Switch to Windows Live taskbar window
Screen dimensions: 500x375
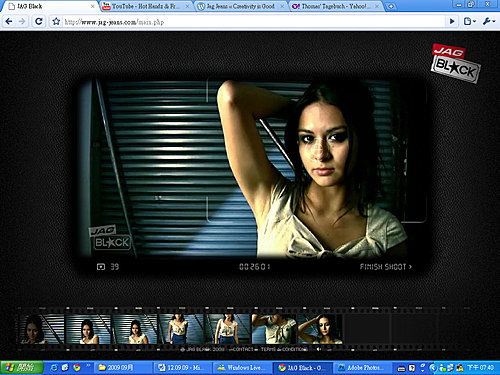tap(242, 368)
